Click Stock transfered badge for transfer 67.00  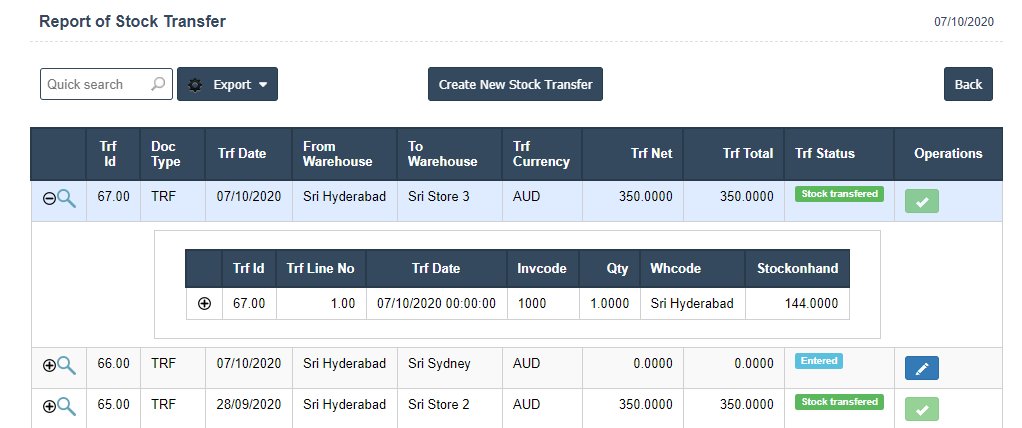click(840, 194)
